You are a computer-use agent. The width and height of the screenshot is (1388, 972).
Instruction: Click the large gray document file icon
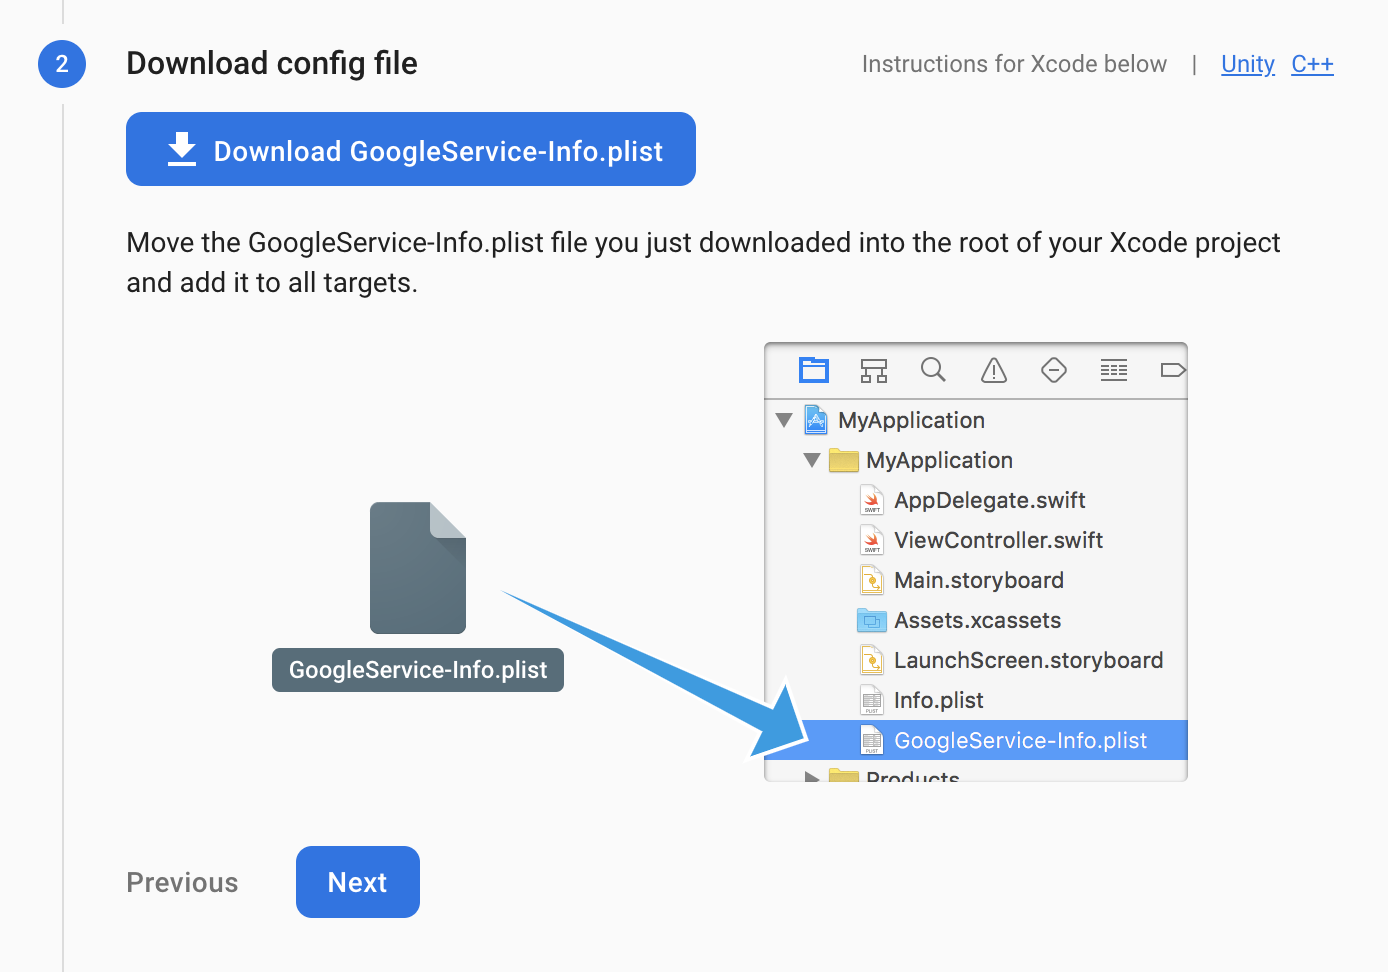418,568
